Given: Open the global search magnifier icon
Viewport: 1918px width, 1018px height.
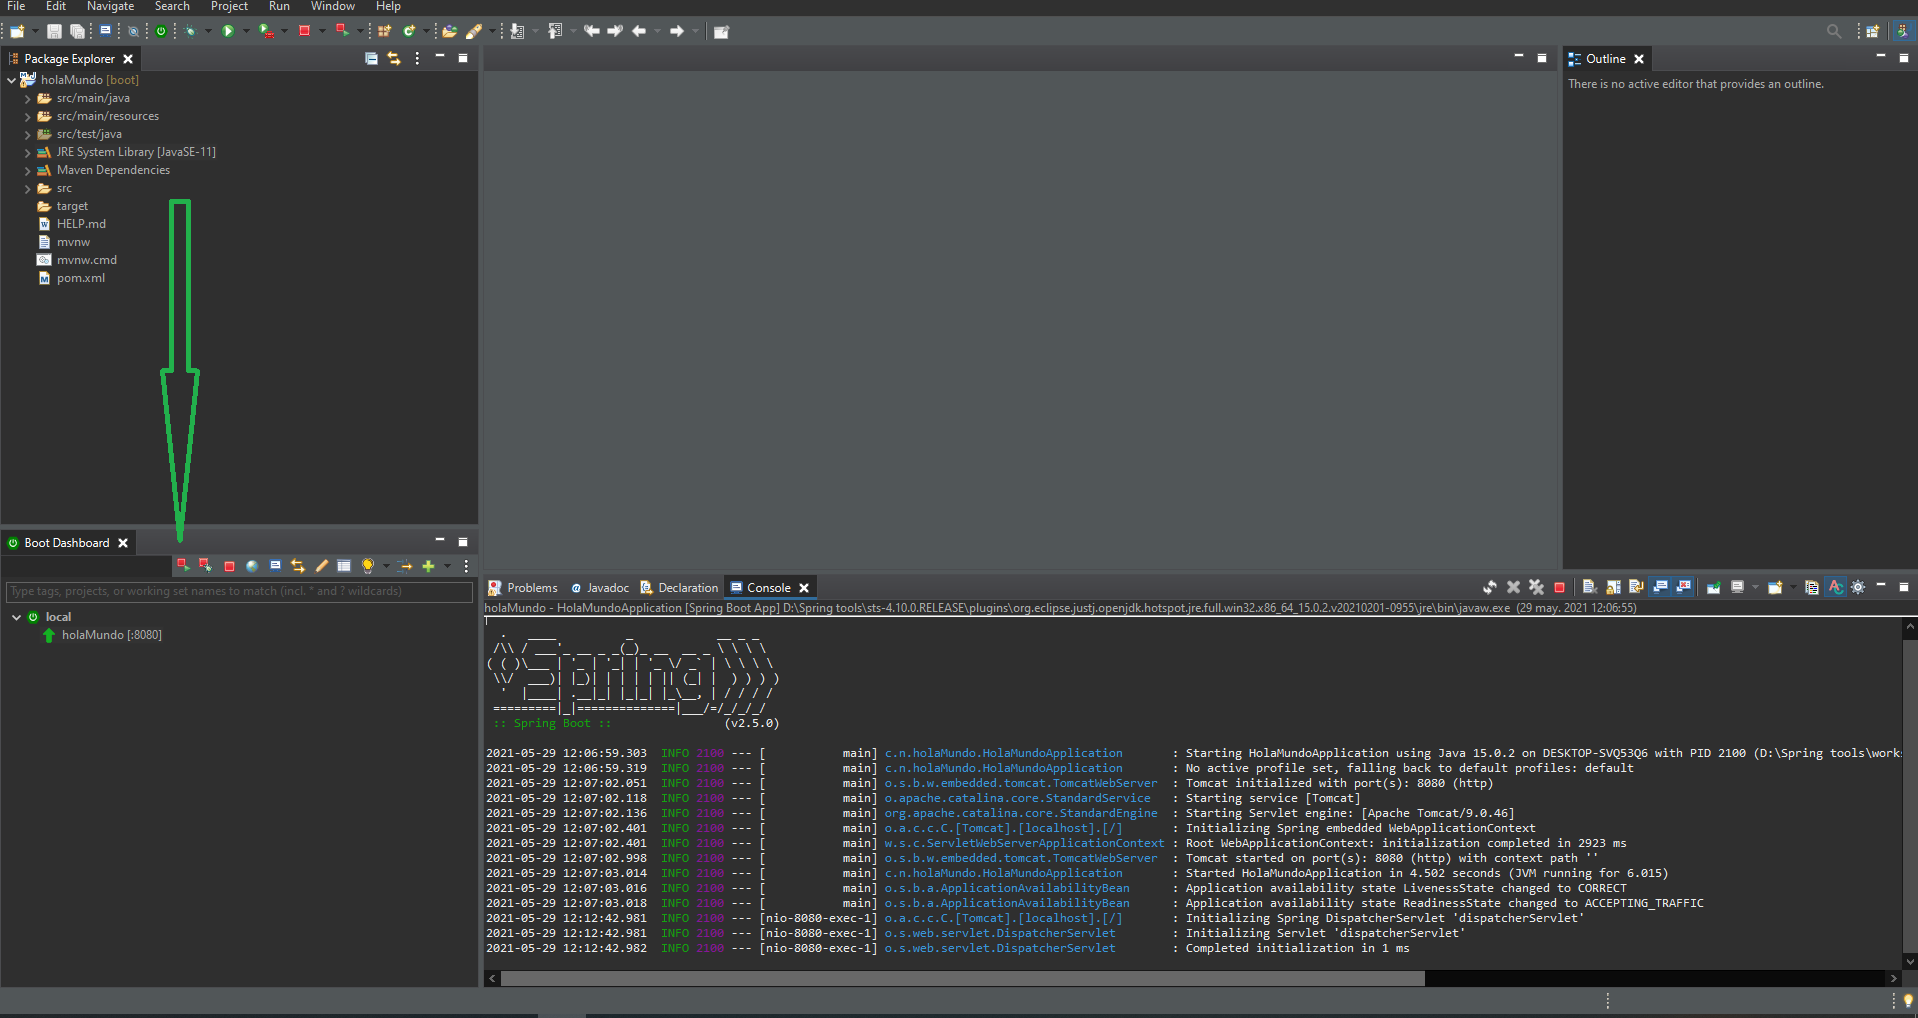Looking at the screenshot, I should pos(1833,31).
